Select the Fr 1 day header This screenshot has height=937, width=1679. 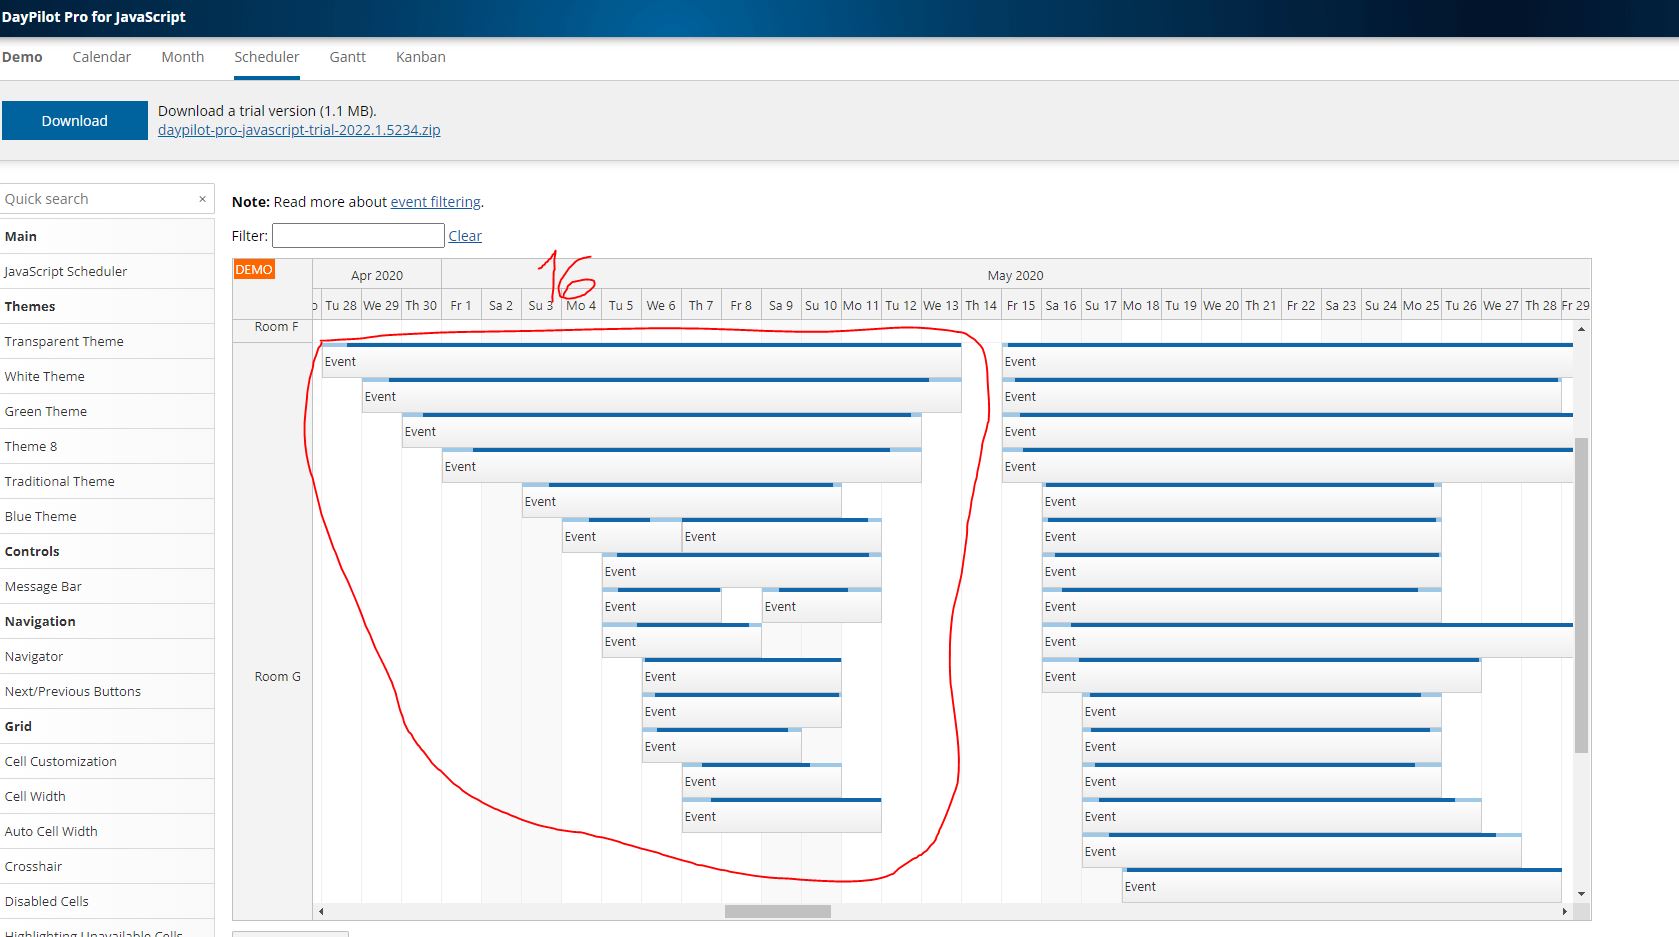(x=461, y=306)
